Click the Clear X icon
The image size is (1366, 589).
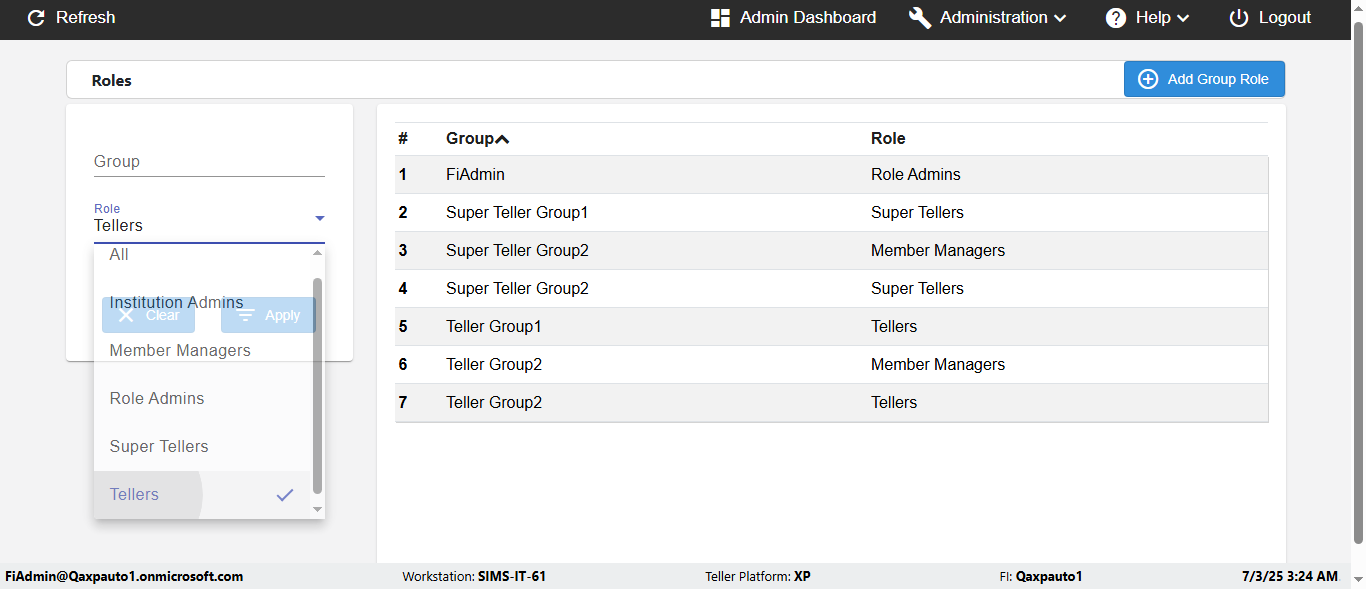pos(126,315)
